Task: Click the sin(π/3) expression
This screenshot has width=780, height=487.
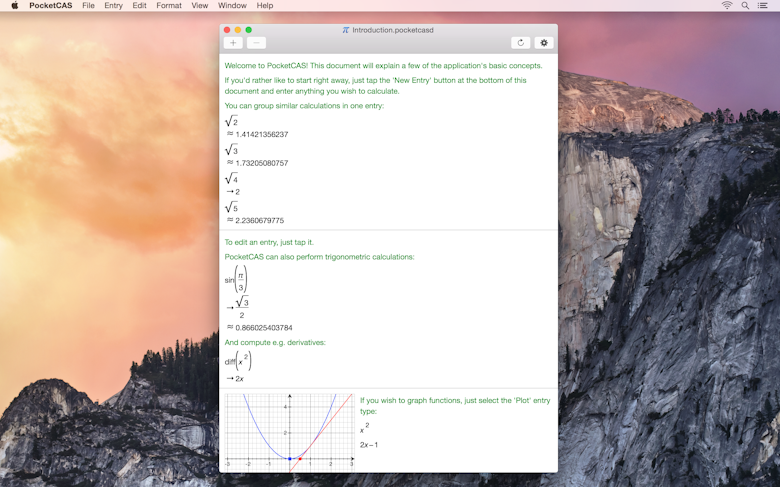Action: (236, 280)
